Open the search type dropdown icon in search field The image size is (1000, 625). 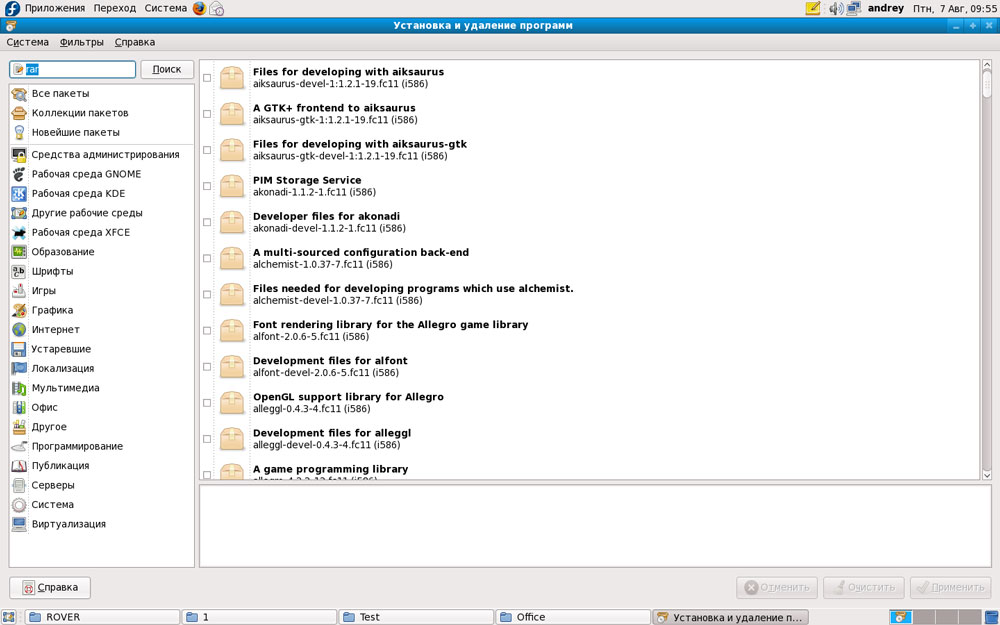point(18,69)
